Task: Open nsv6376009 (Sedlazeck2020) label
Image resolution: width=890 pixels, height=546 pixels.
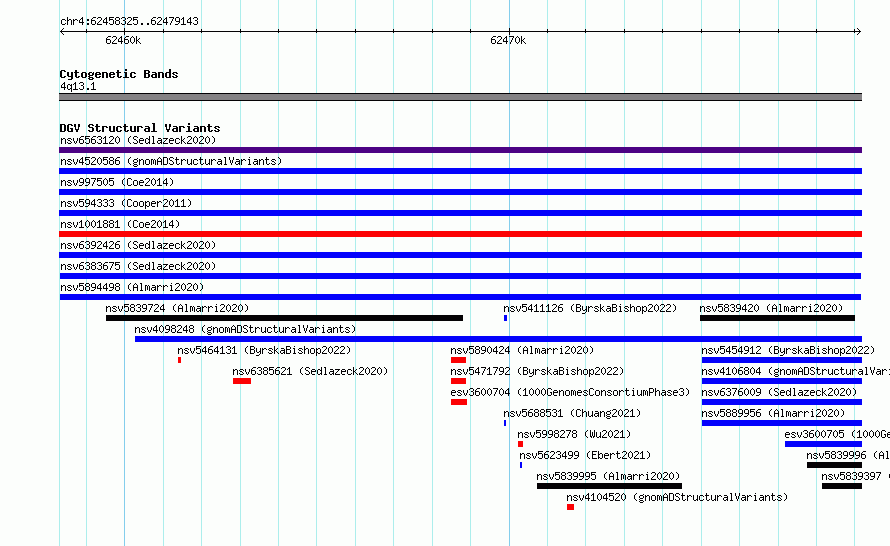Action: [779, 392]
